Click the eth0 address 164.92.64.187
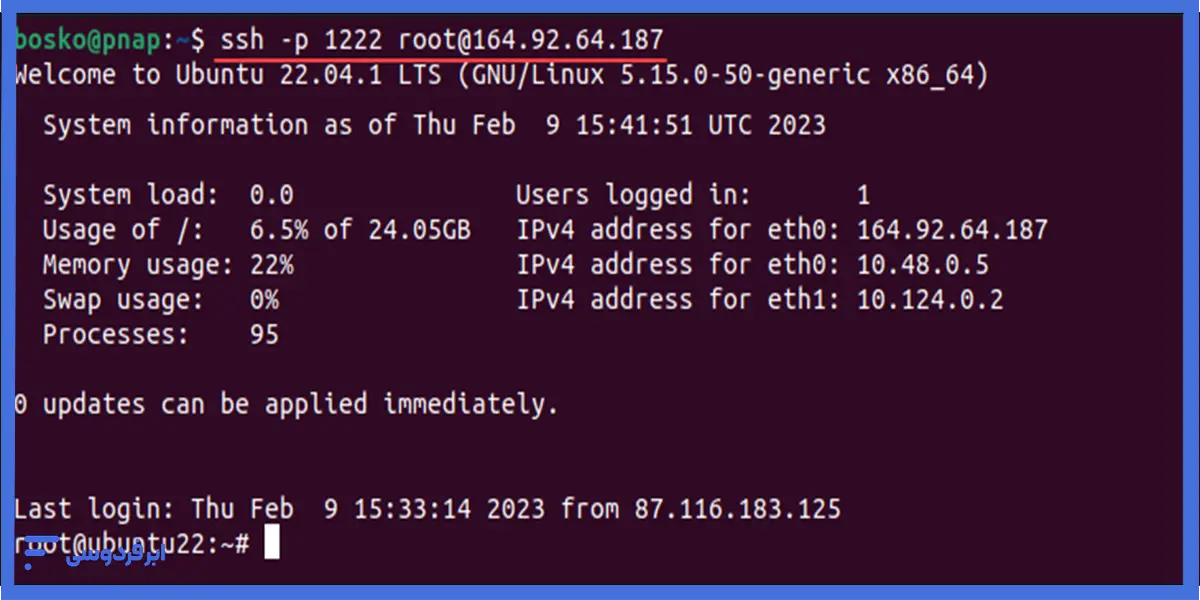1200x600 pixels. pyautogui.click(x=952, y=230)
